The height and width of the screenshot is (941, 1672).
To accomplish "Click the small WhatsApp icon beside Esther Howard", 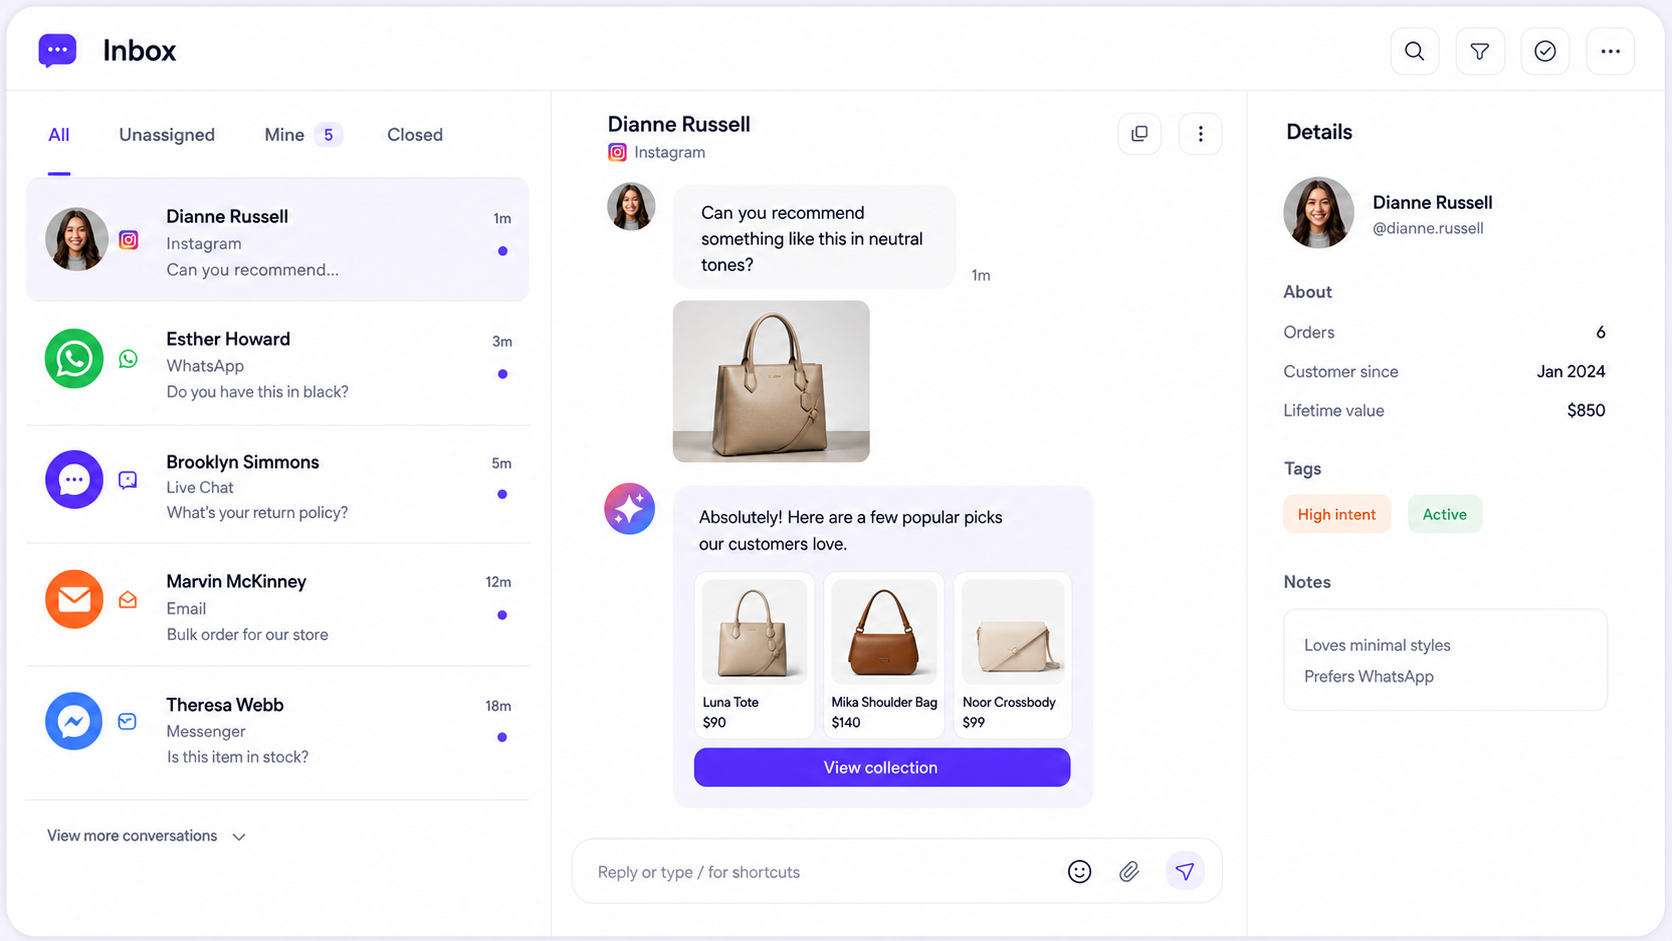I will pos(128,359).
